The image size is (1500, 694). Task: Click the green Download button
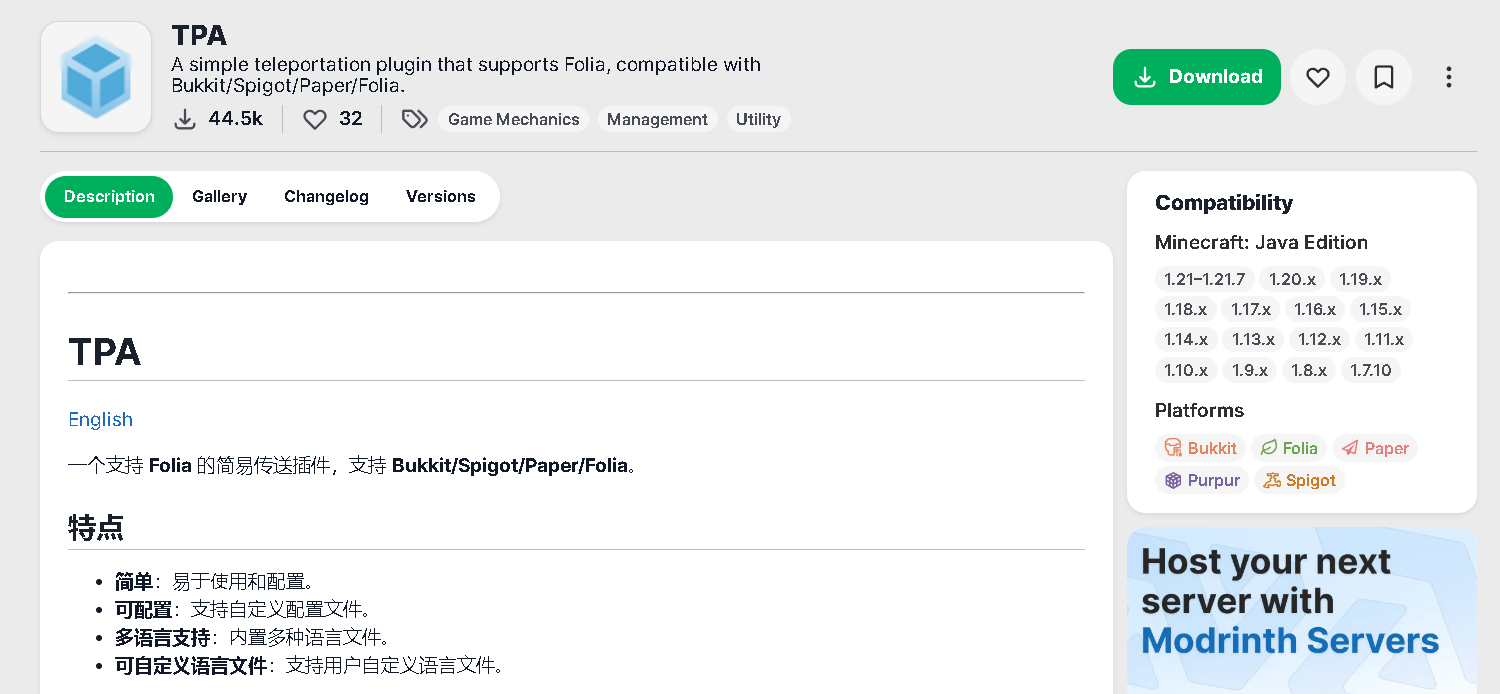click(x=1197, y=77)
